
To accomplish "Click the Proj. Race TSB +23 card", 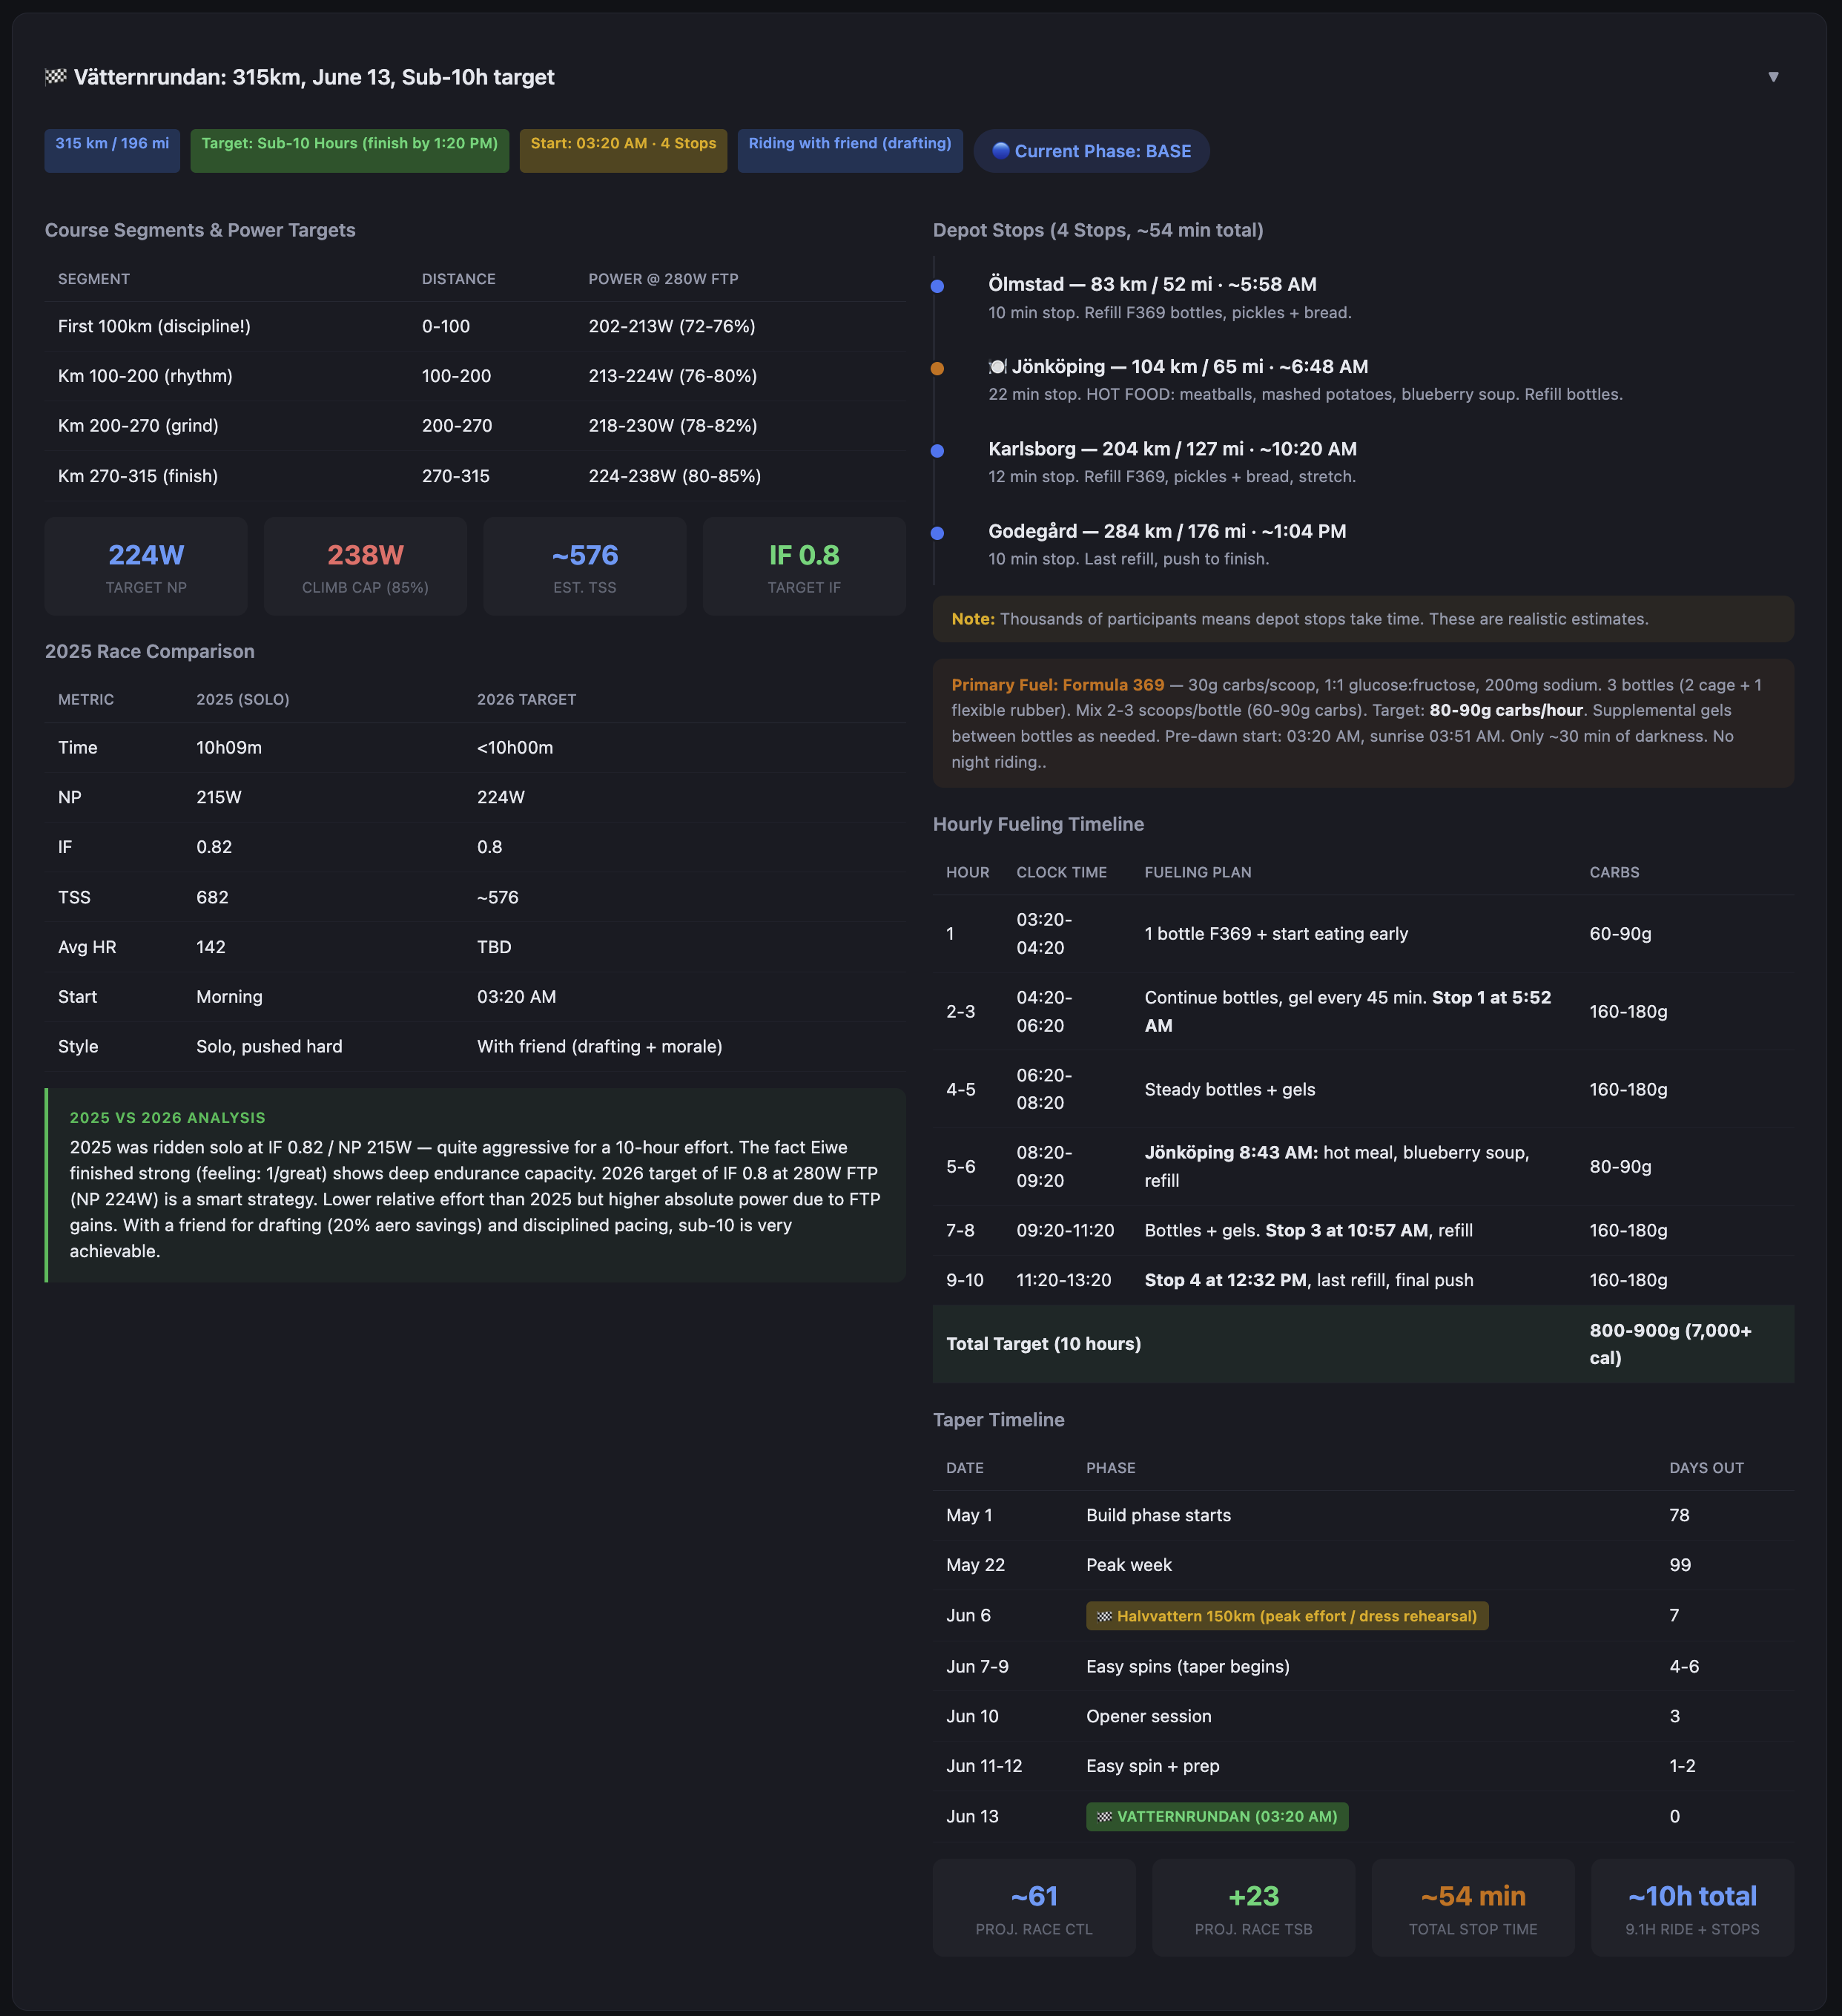I will click(x=1253, y=1907).
